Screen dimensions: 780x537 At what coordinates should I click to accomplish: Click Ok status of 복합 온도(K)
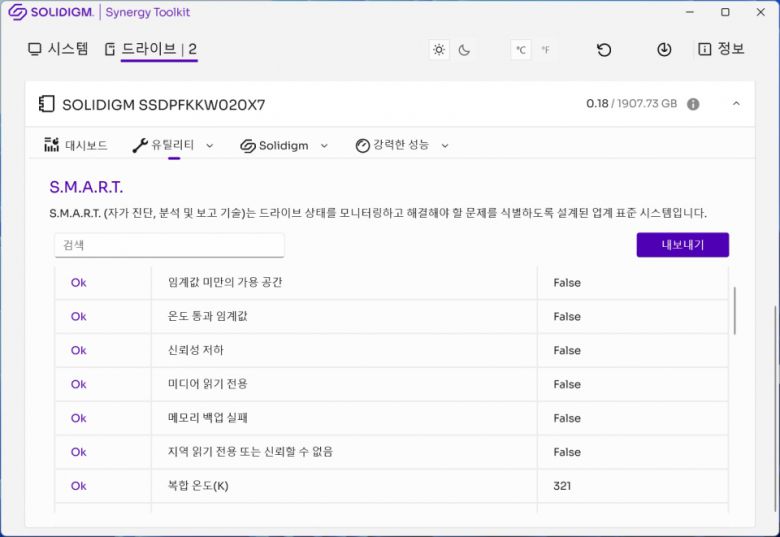pyautogui.click(x=79, y=486)
